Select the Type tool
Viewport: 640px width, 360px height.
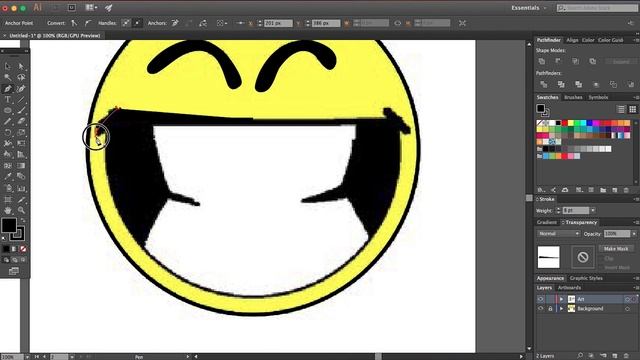8,100
